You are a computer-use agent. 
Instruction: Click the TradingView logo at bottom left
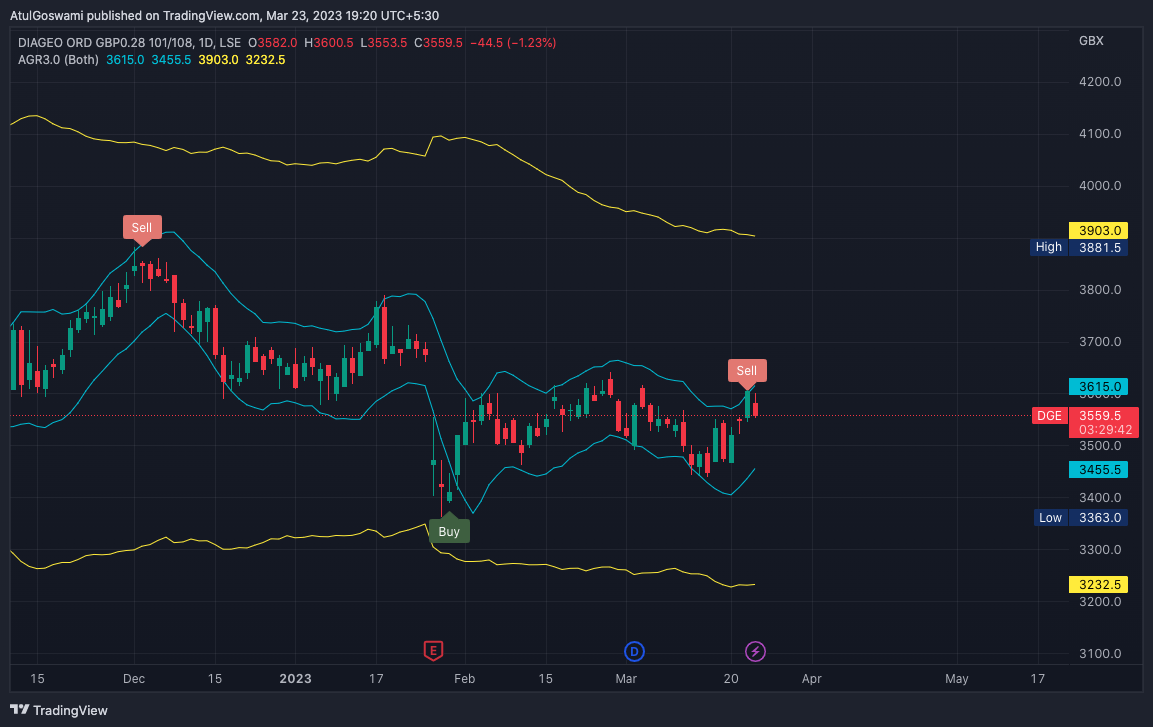coord(59,710)
